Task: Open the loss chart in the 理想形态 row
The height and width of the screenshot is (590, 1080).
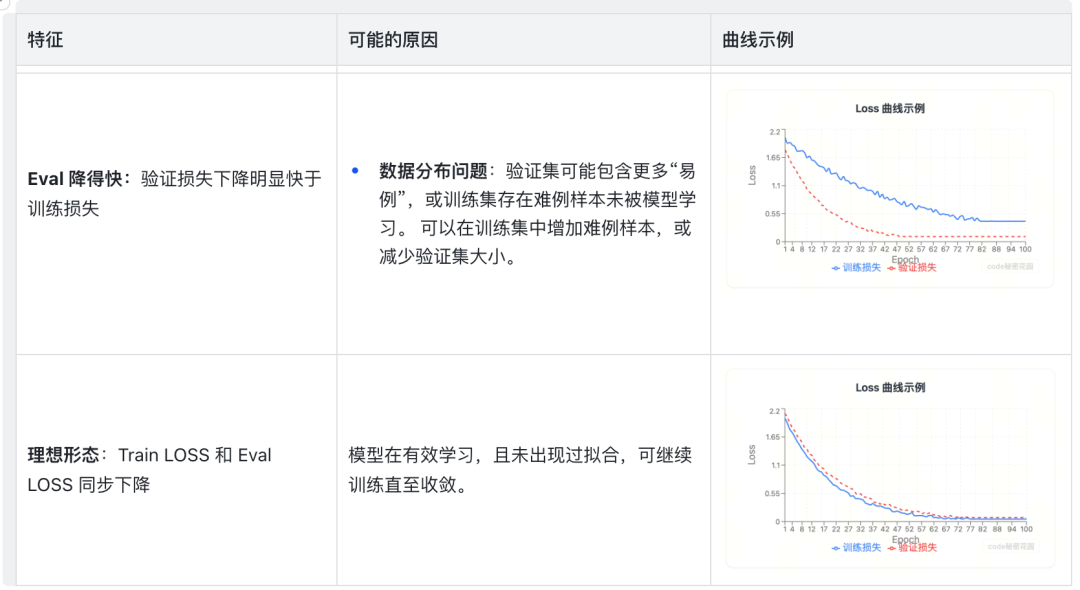Action: (x=890, y=468)
